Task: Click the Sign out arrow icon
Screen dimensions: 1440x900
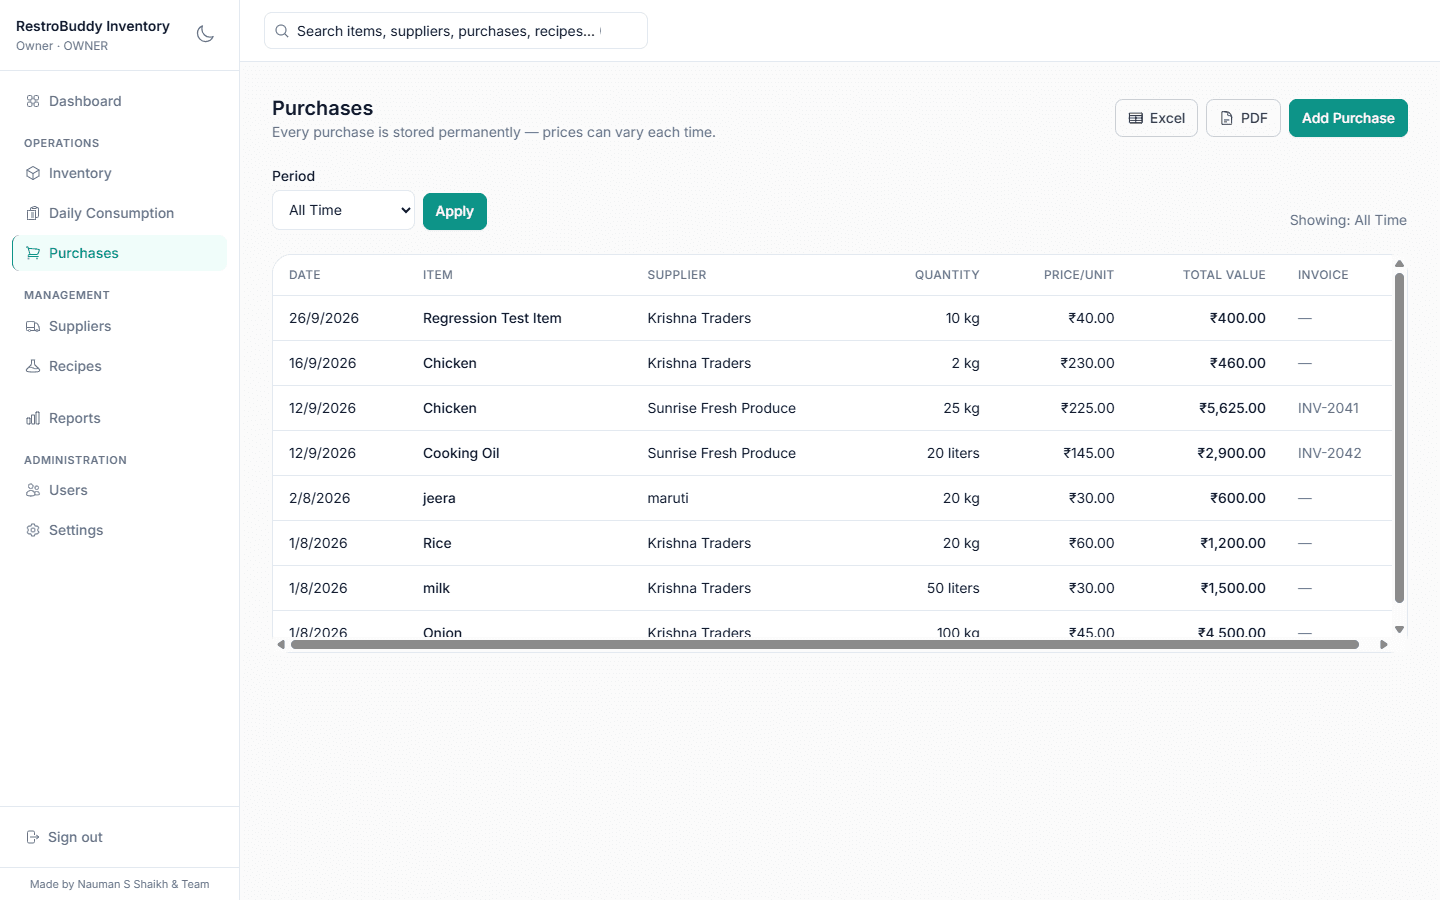Action: point(33,837)
